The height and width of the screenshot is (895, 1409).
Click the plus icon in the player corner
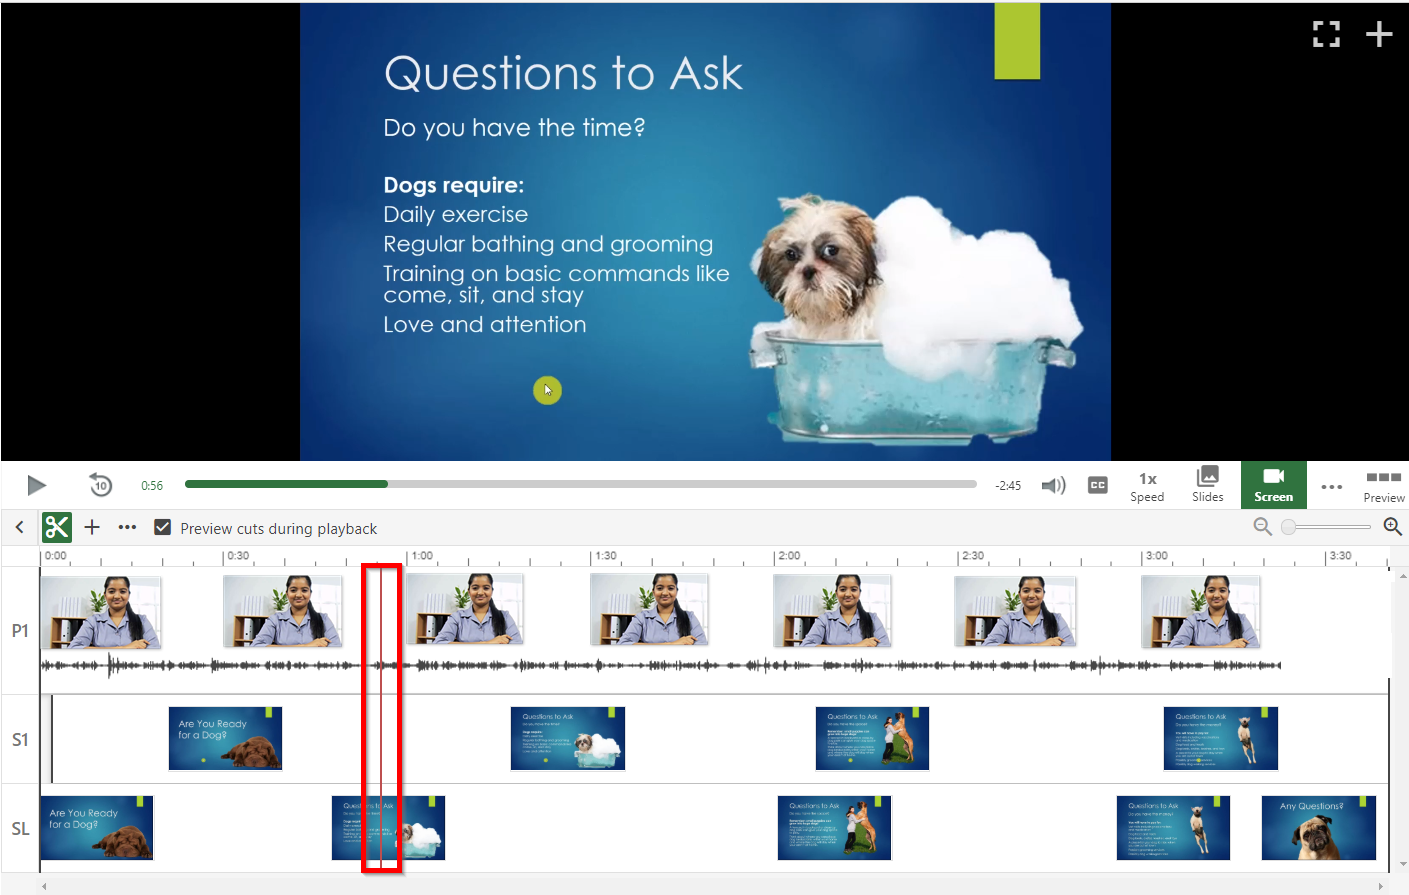point(1379,34)
